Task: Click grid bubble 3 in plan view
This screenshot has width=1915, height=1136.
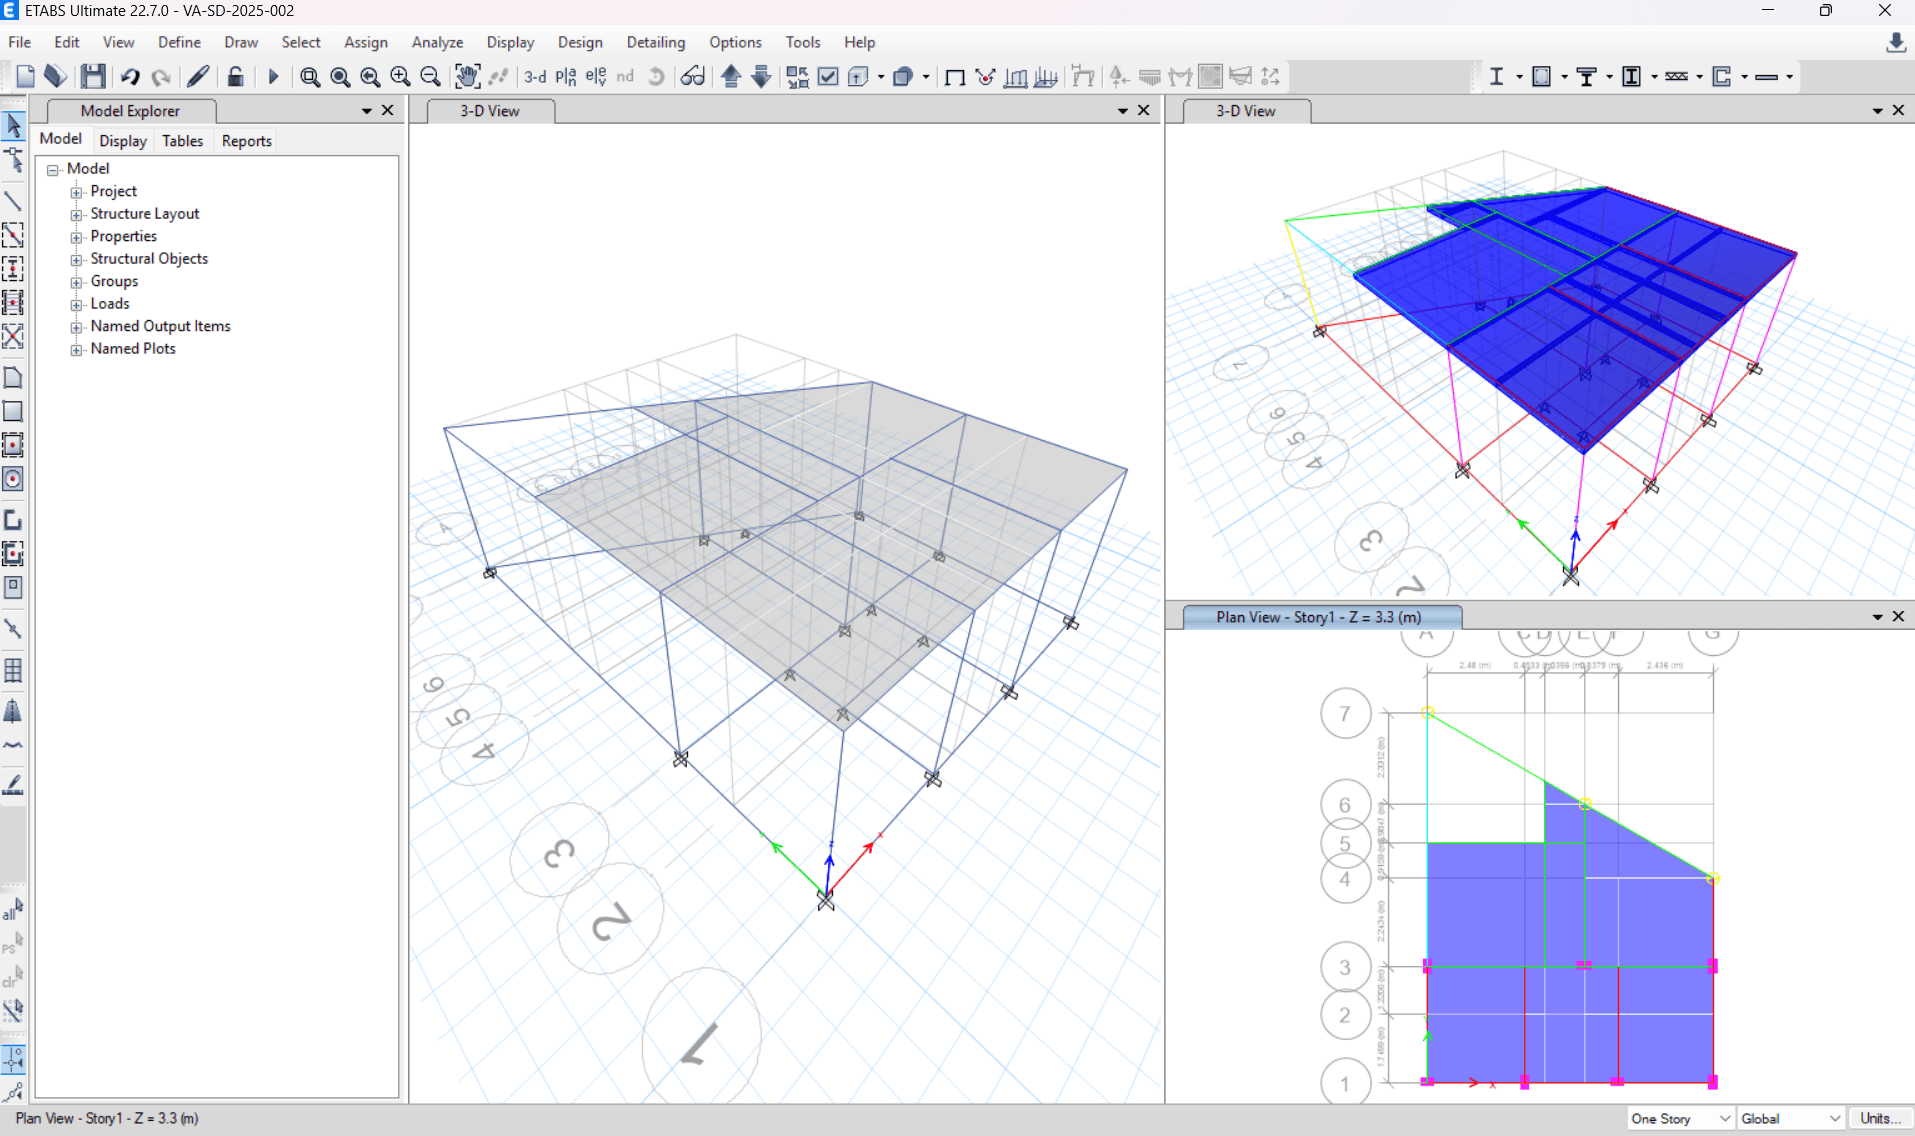Action: point(1345,967)
